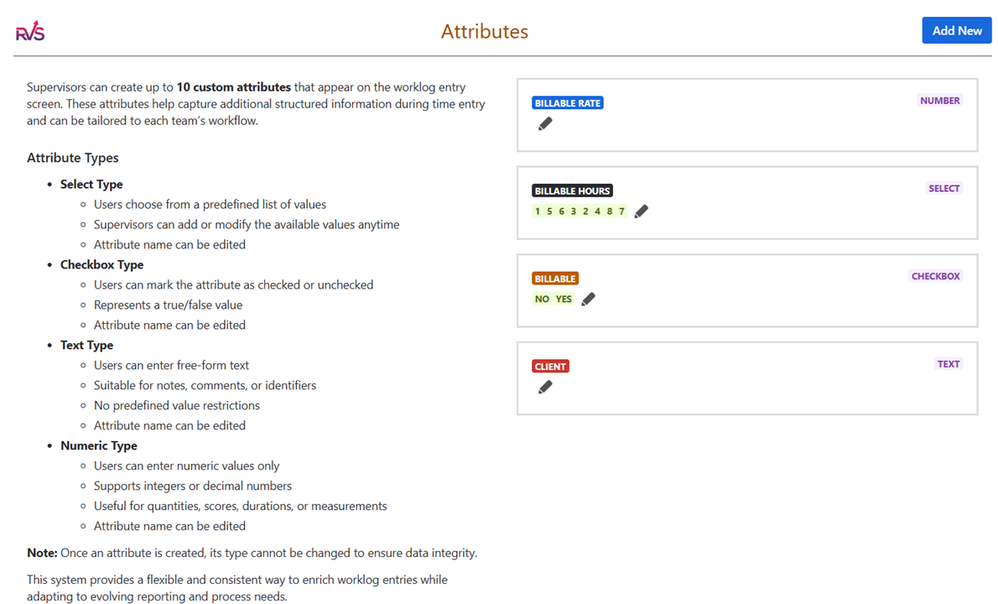The image size is (998, 604).
Task: Edit the CLIENT attribute name
Action: (x=544, y=387)
